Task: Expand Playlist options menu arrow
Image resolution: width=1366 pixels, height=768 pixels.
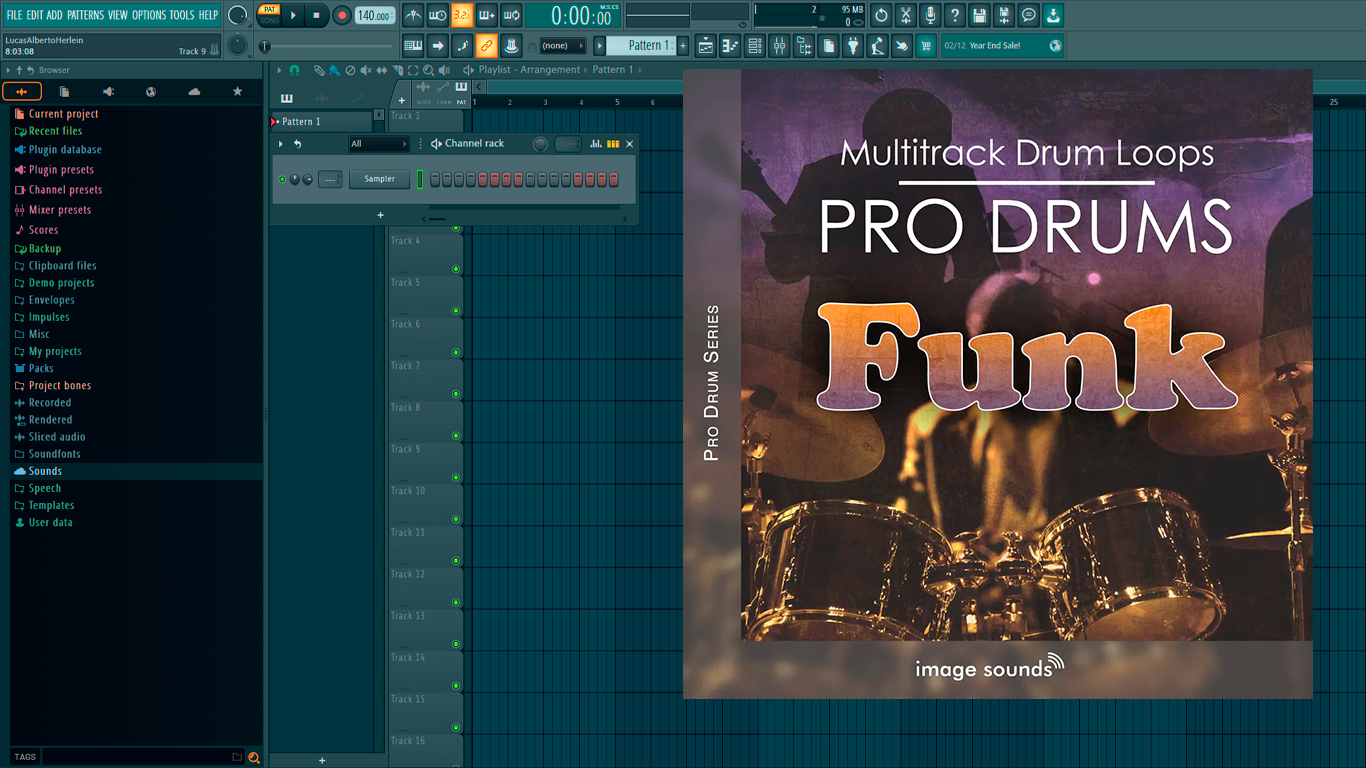Action: pyautogui.click(x=280, y=70)
